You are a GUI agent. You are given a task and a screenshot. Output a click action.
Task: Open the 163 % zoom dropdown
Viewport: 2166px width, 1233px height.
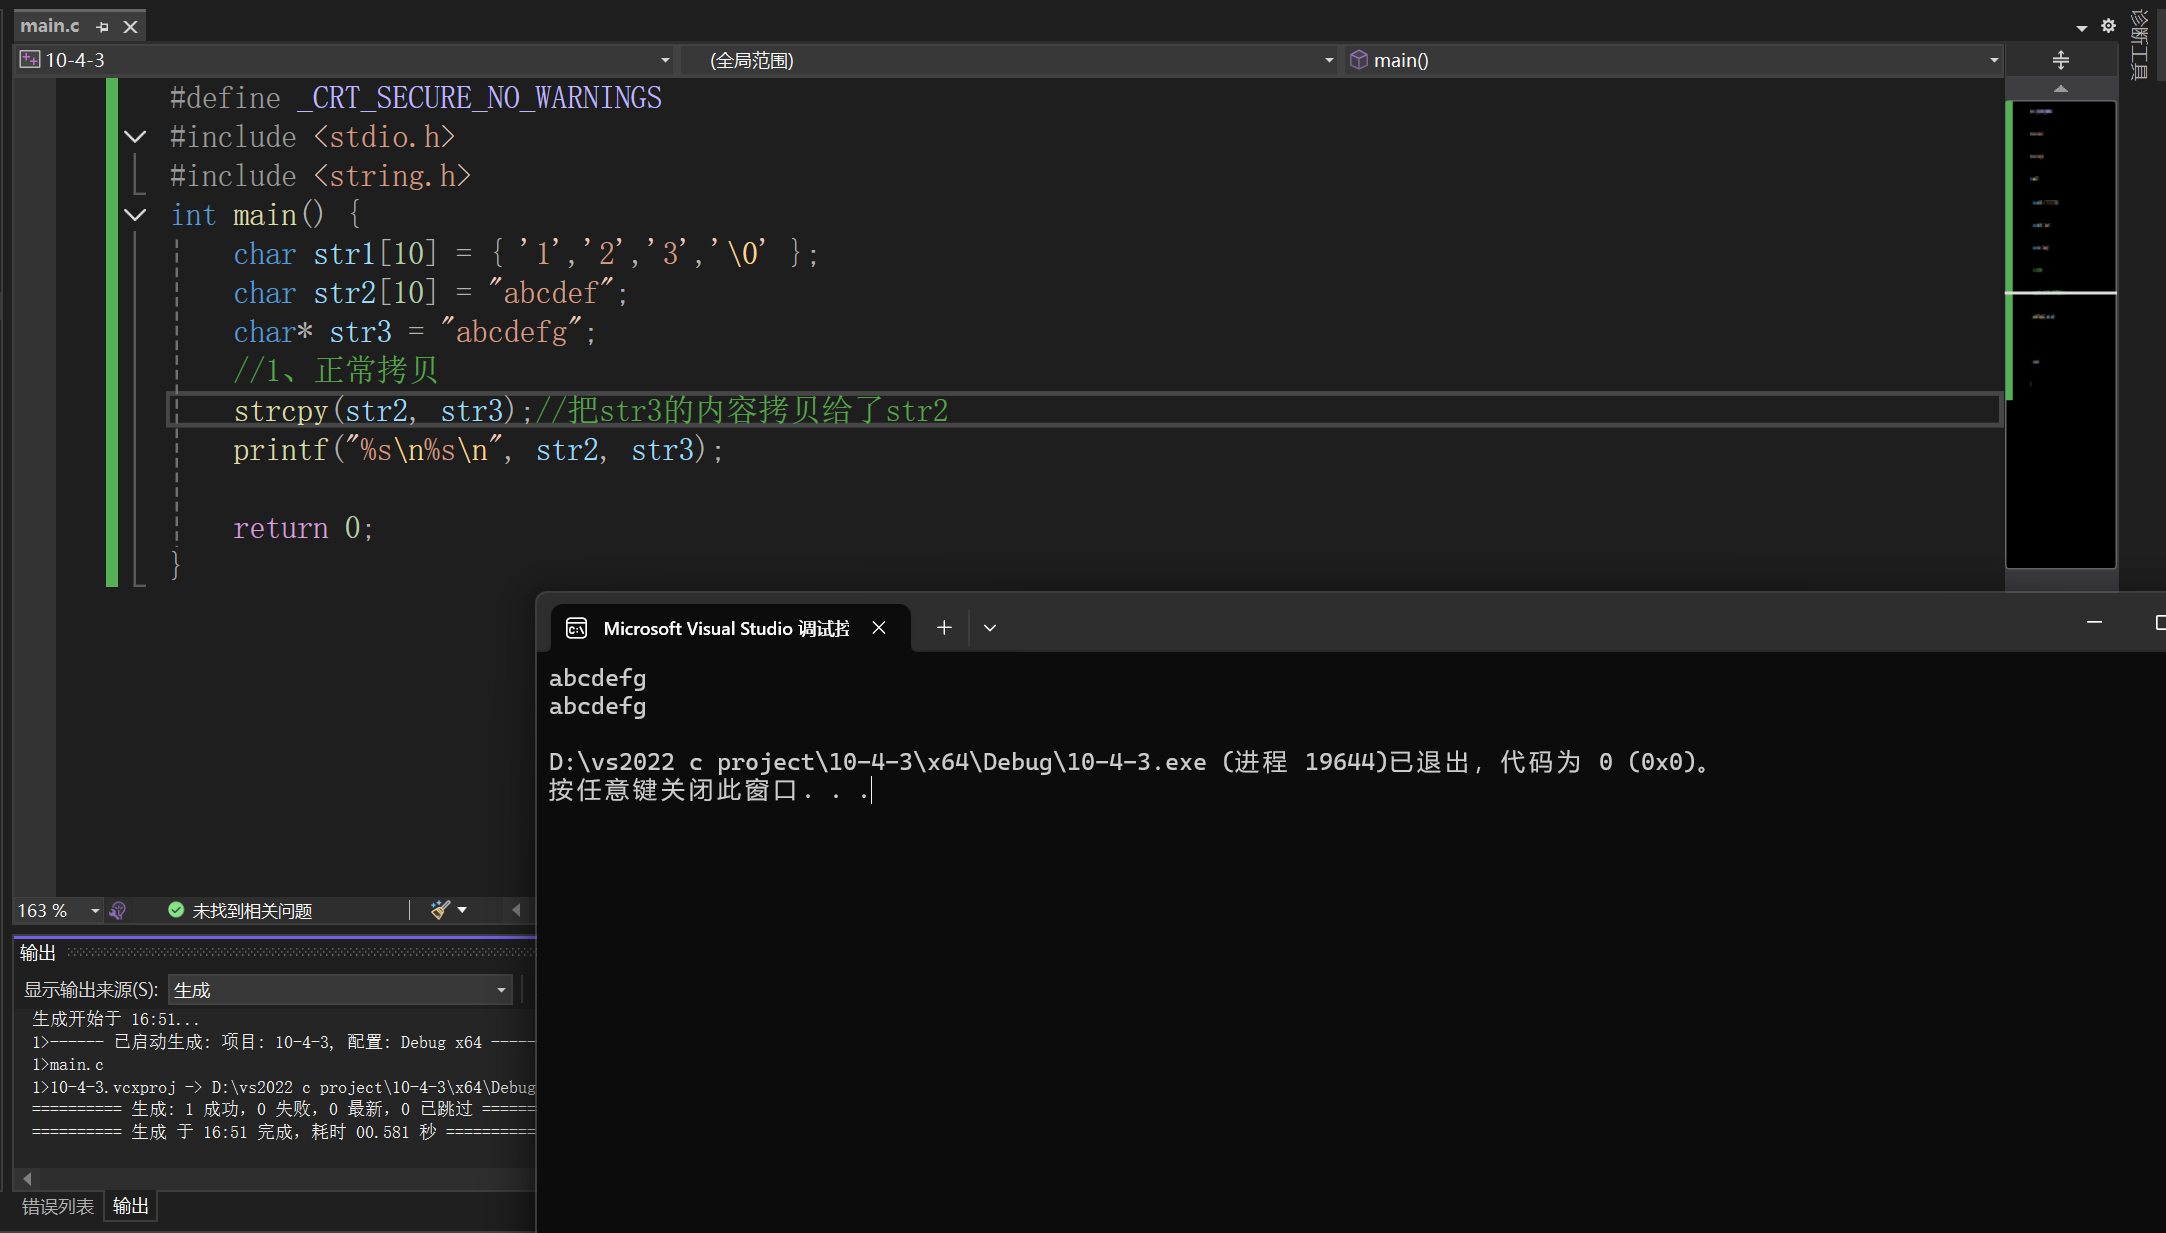point(95,910)
